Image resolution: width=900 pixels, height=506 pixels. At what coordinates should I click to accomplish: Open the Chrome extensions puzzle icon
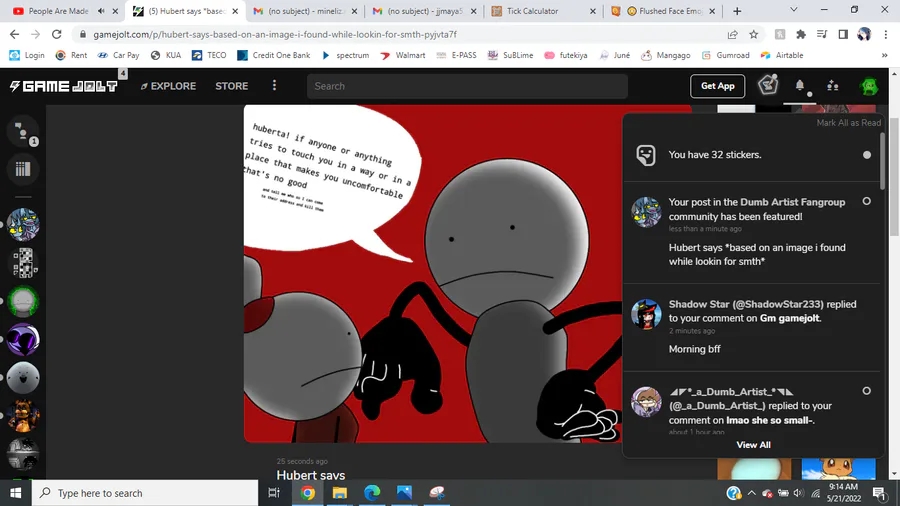801,34
